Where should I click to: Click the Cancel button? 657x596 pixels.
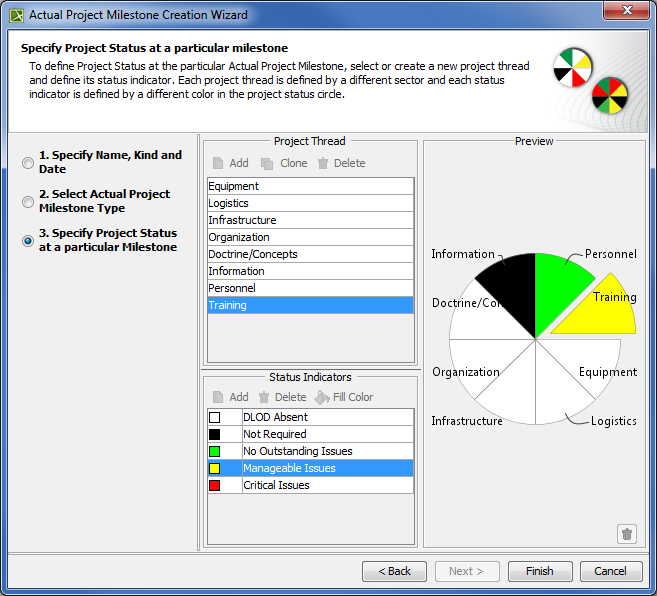[610, 571]
